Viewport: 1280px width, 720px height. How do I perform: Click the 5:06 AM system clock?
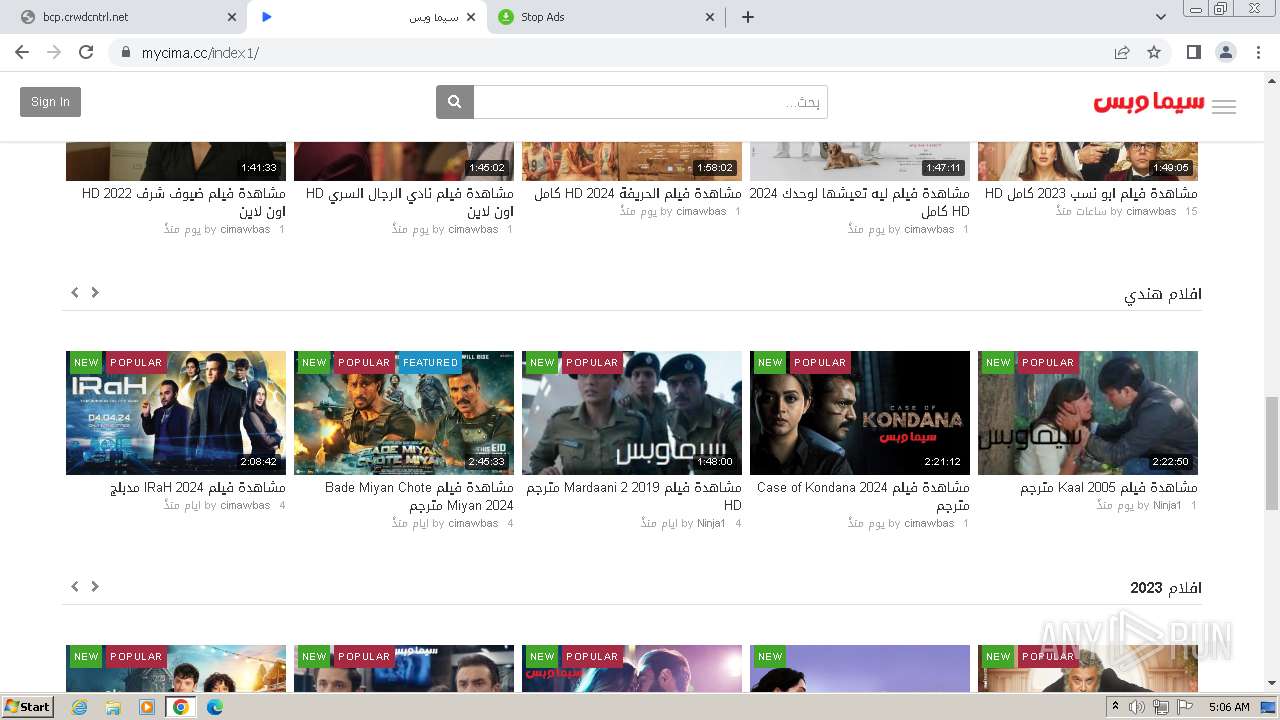click(1229, 707)
